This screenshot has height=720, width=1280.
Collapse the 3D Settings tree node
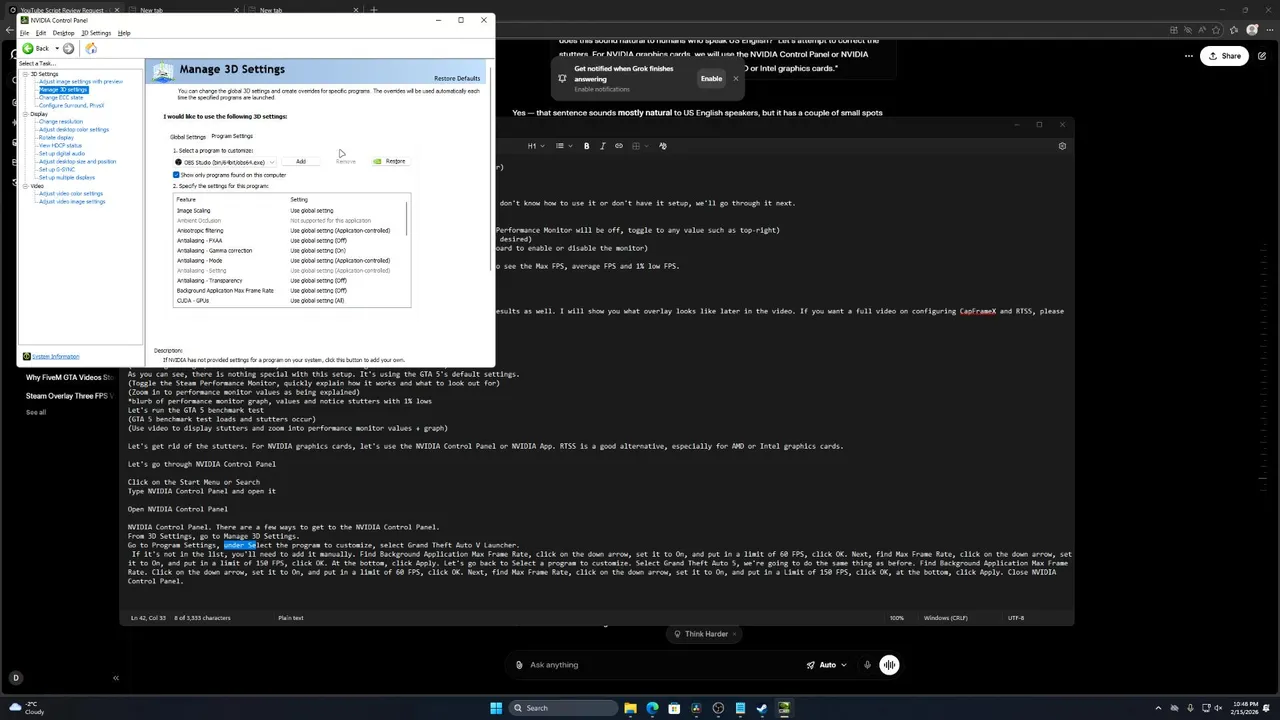[26, 74]
